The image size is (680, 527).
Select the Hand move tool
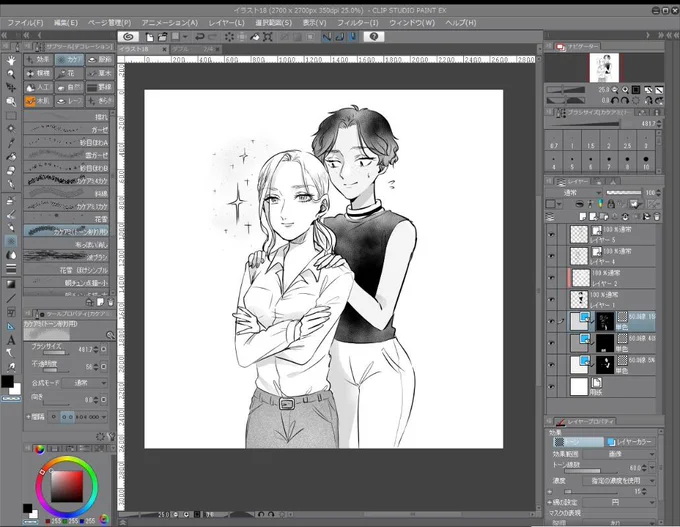(x=11, y=60)
